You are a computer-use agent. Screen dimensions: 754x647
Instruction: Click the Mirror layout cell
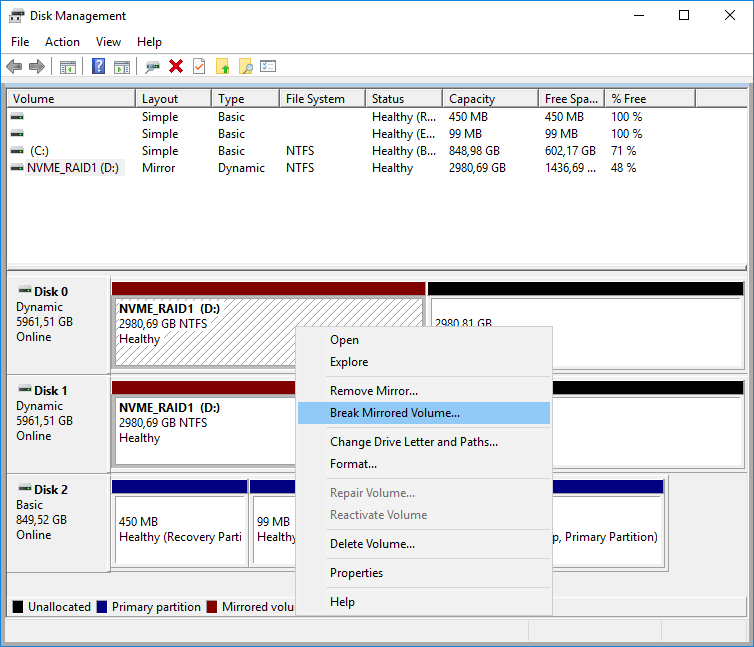pos(159,168)
